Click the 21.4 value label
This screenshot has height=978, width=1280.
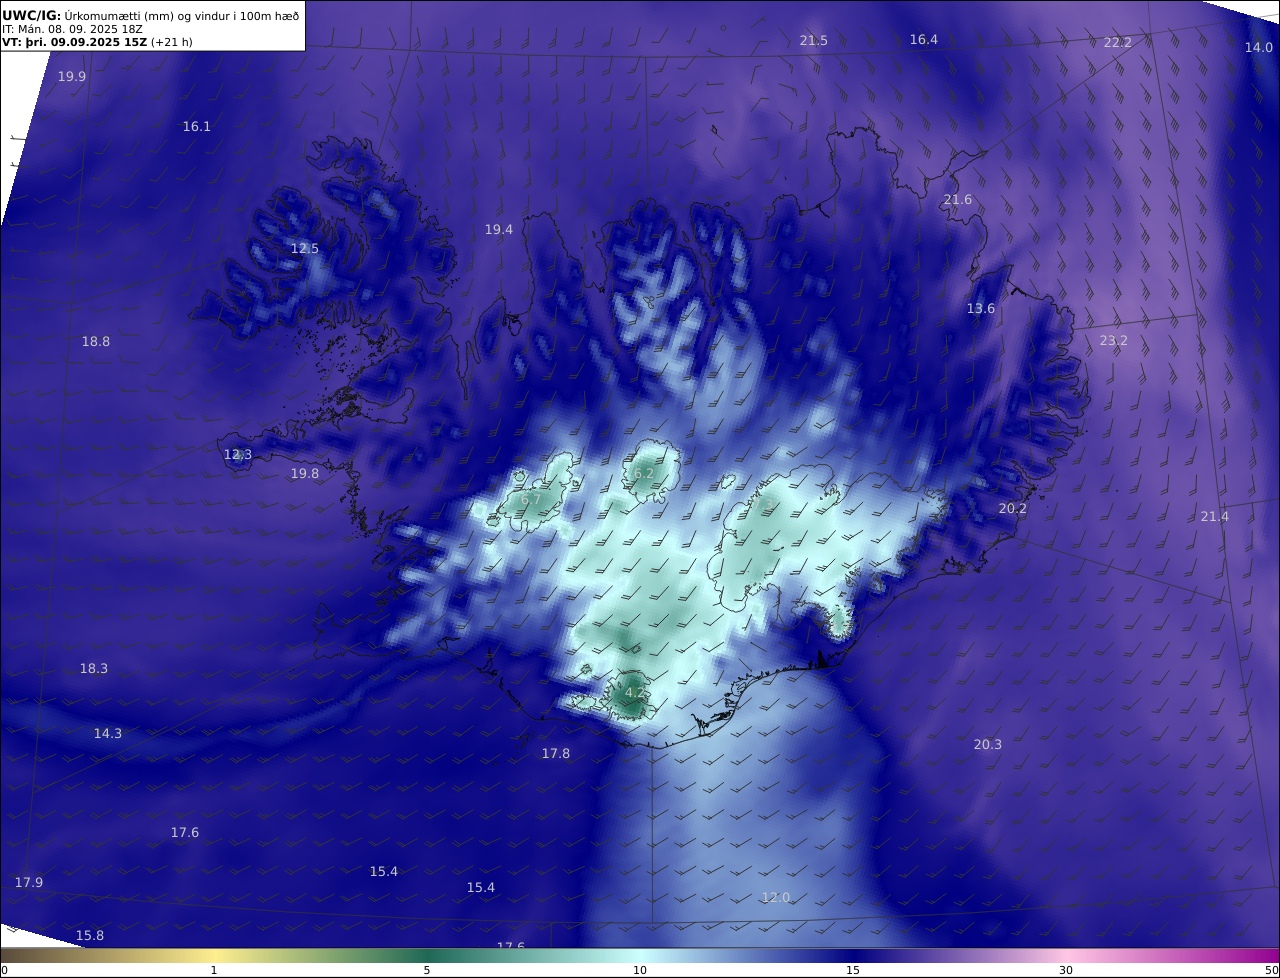click(x=1215, y=517)
